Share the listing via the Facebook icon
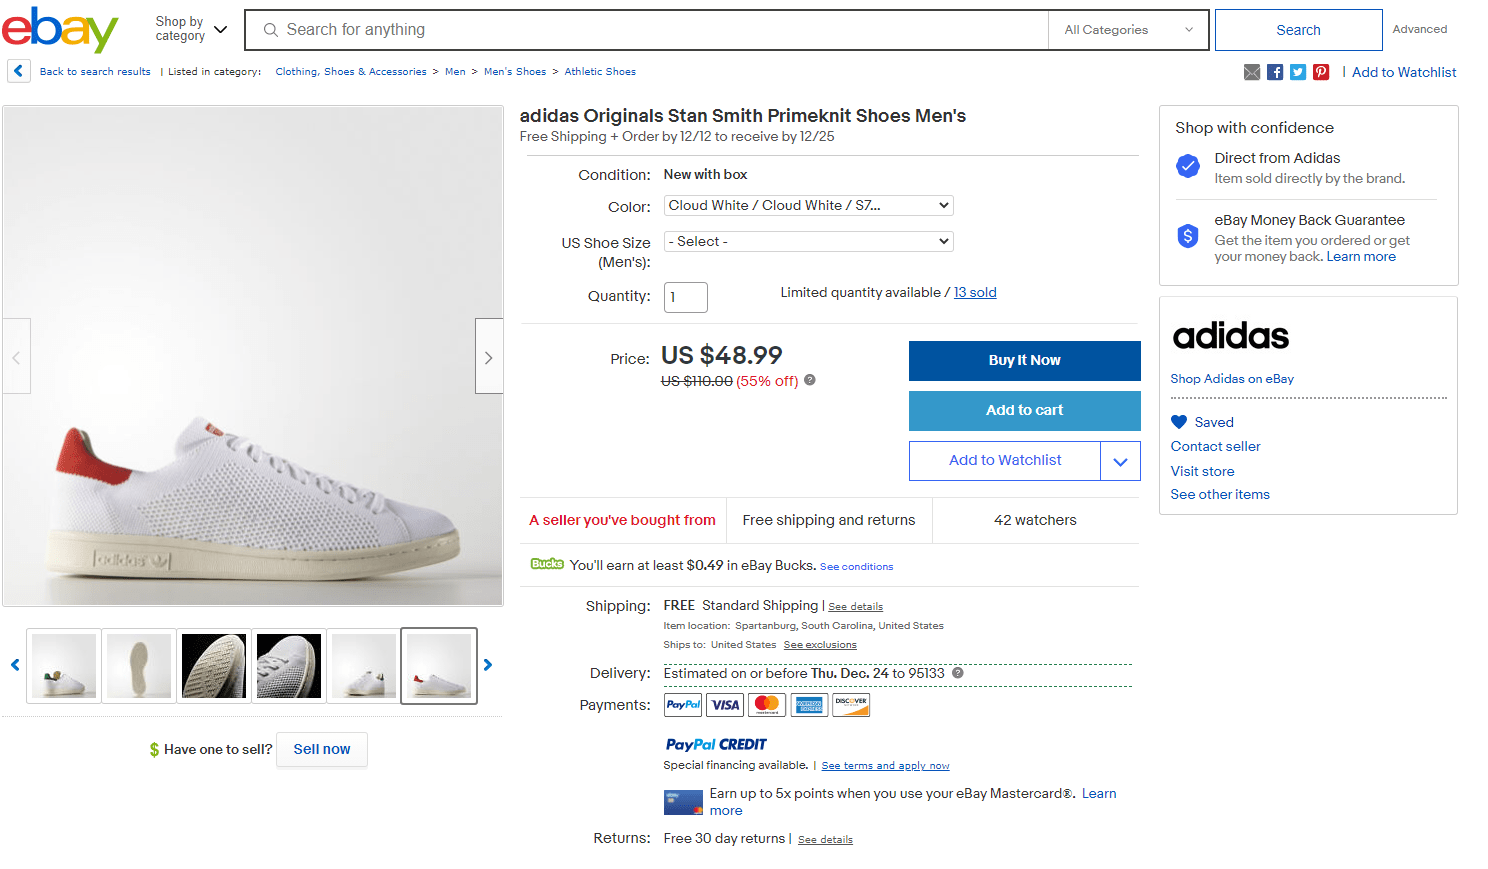 click(1274, 71)
